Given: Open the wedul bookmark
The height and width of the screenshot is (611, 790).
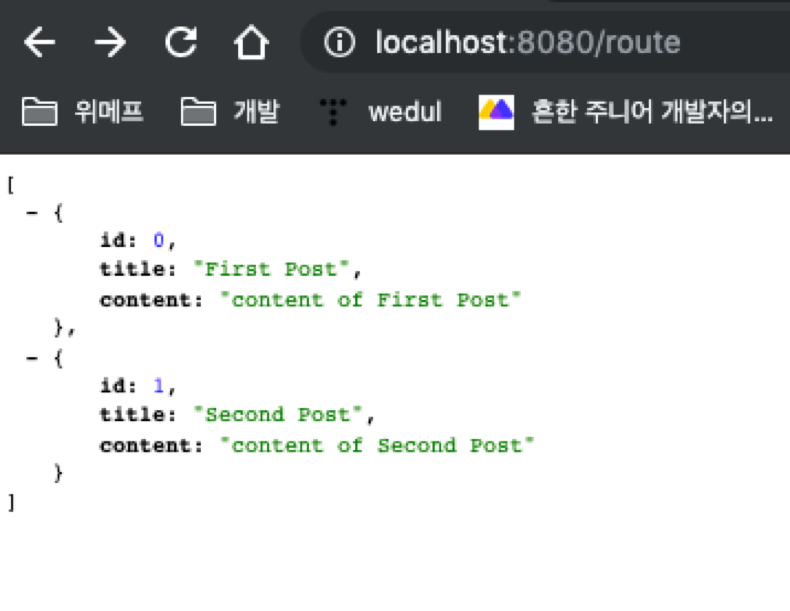Looking at the screenshot, I should point(380,111).
